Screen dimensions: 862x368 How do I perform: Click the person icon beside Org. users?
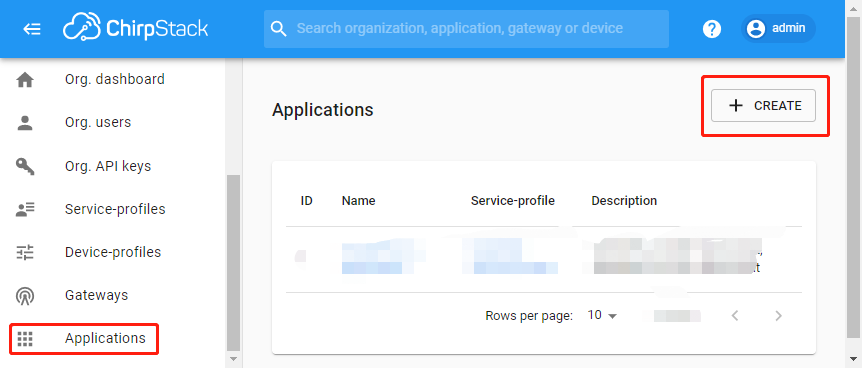(25, 122)
